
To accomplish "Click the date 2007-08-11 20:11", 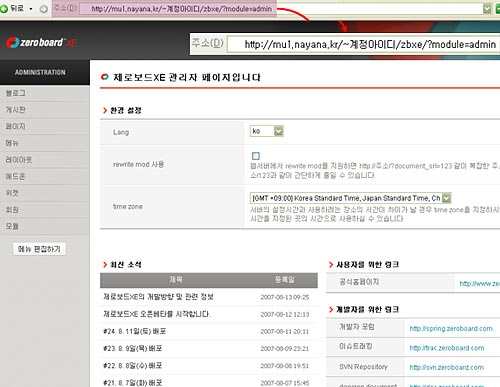I will pyautogui.click(x=285, y=332).
